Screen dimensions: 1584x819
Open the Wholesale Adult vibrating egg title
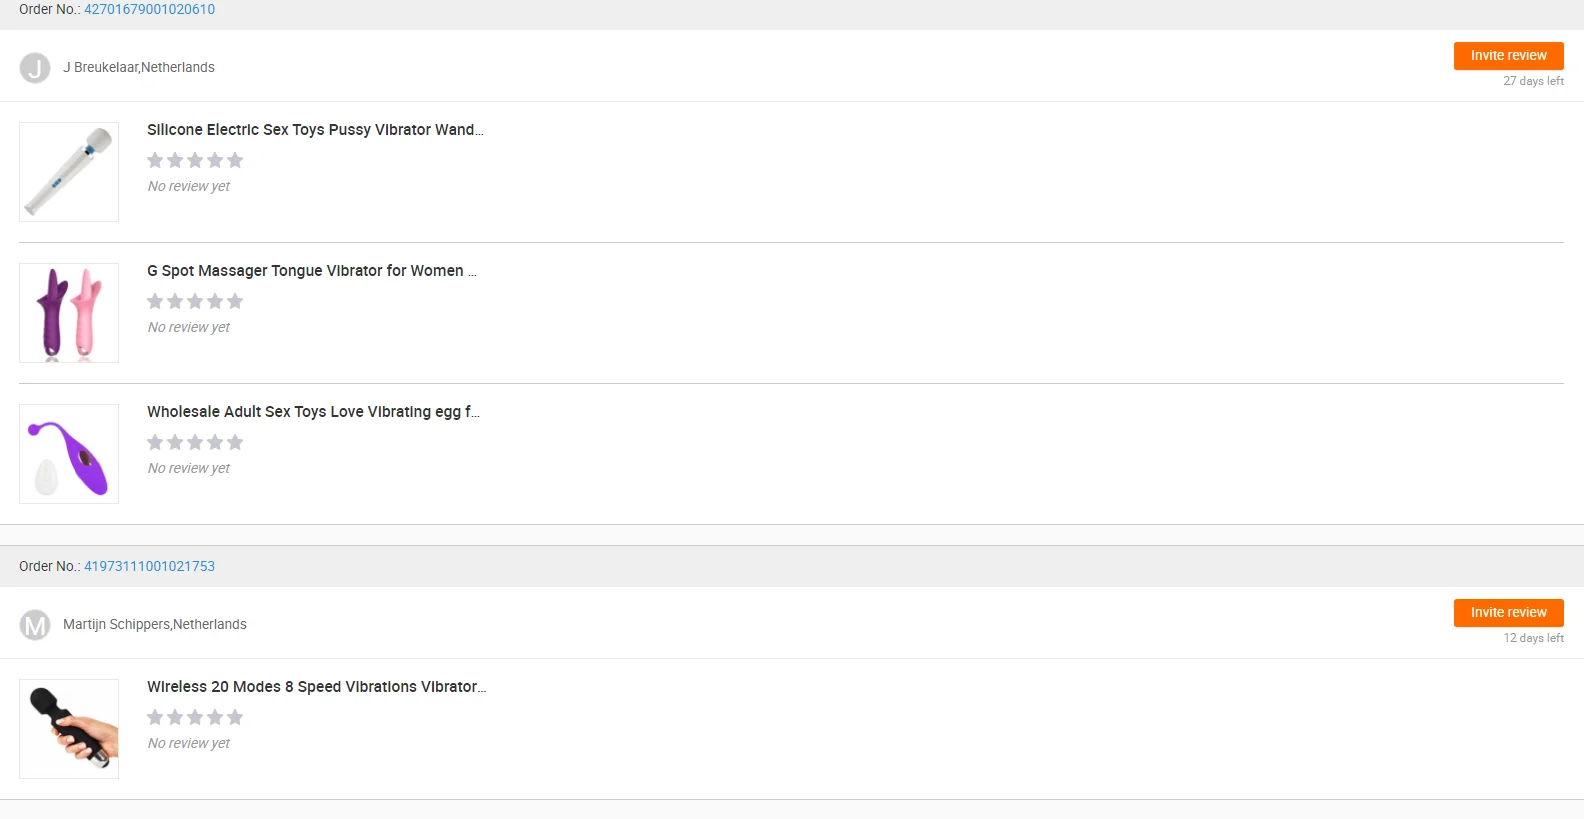click(x=313, y=412)
